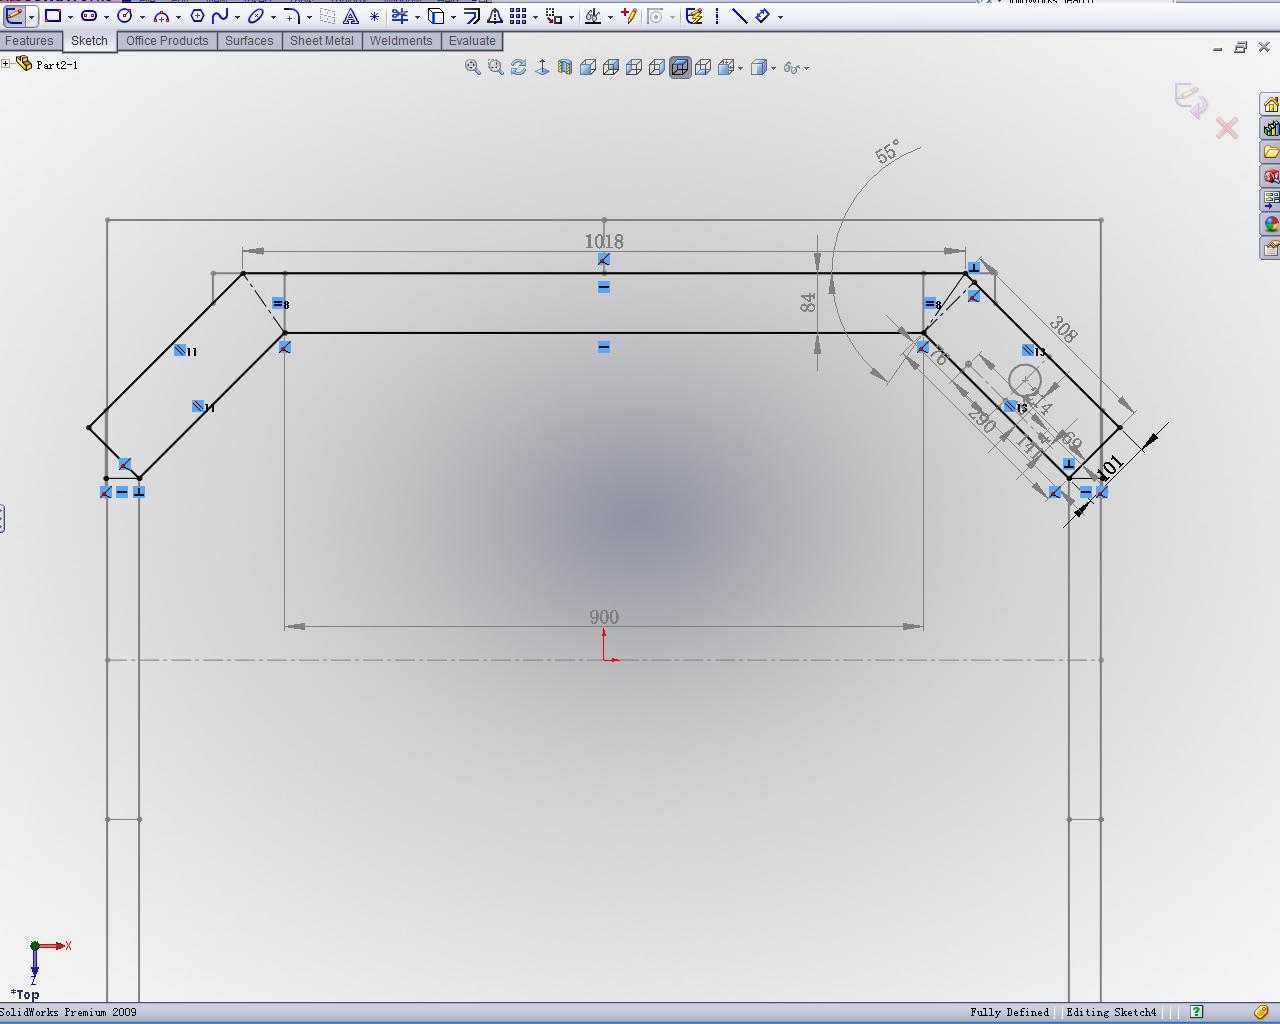Select the 900 dimension value

point(604,617)
